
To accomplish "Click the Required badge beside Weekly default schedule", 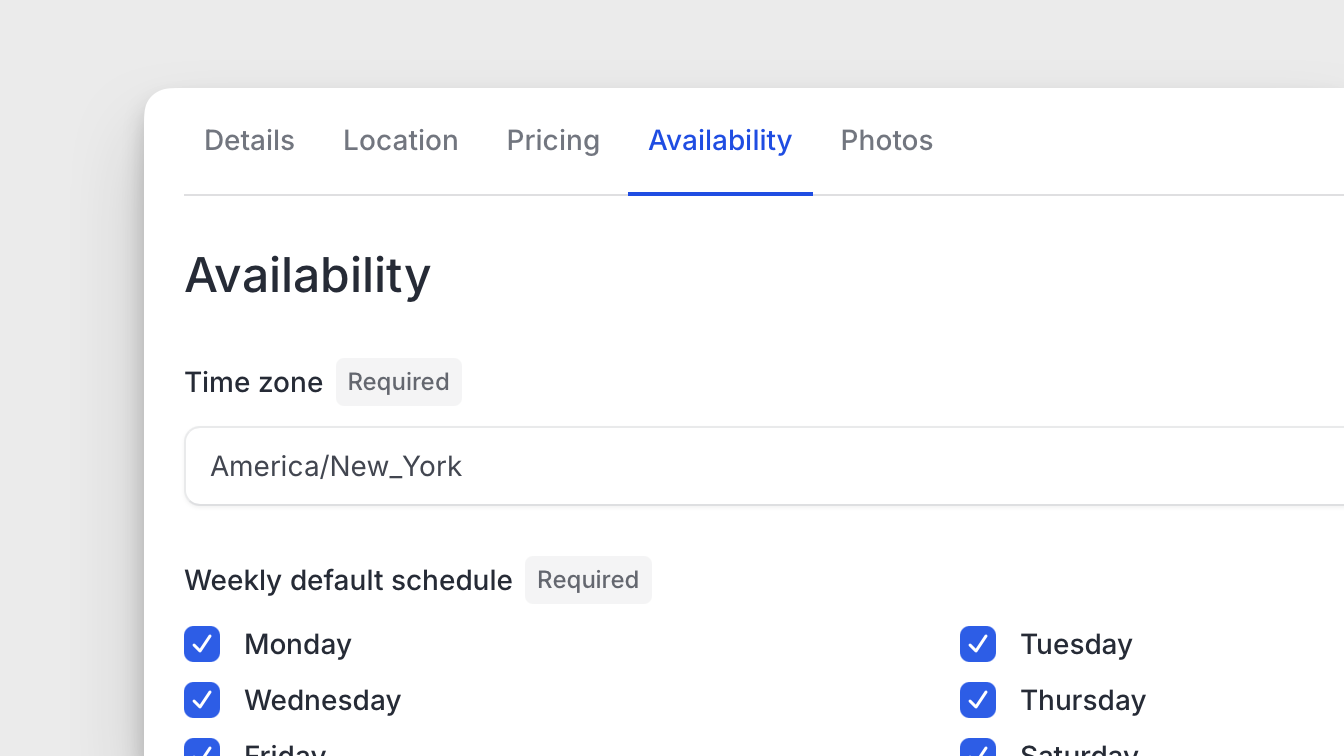I will (588, 580).
